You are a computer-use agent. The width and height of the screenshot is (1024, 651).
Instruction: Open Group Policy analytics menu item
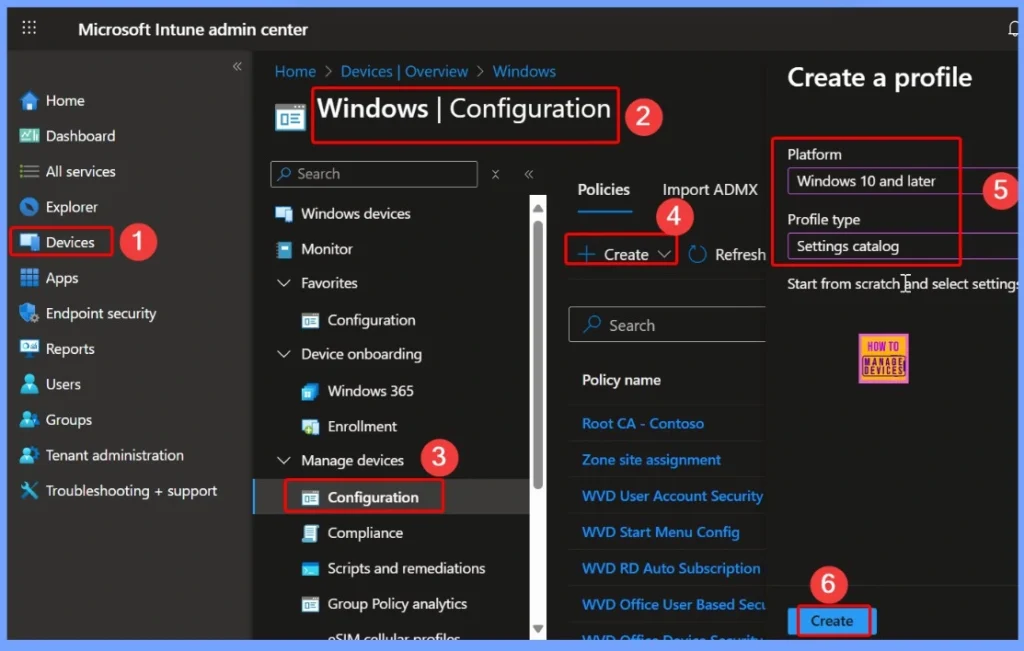click(x=397, y=605)
